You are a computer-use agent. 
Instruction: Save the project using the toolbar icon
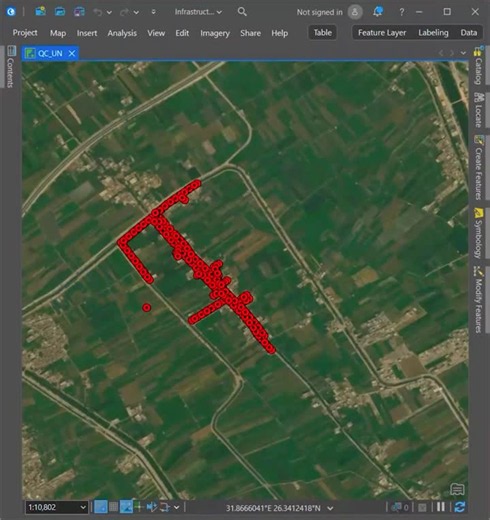click(x=79, y=12)
